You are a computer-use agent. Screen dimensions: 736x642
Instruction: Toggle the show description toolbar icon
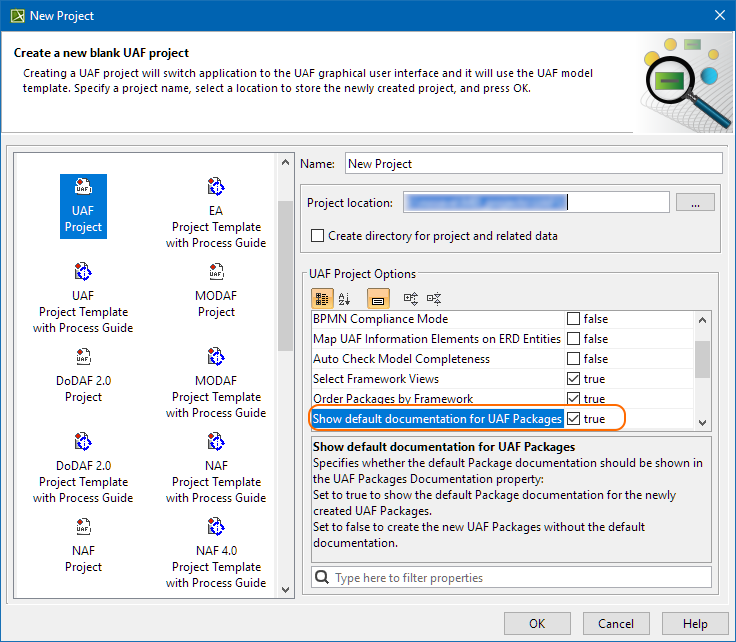[378, 298]
